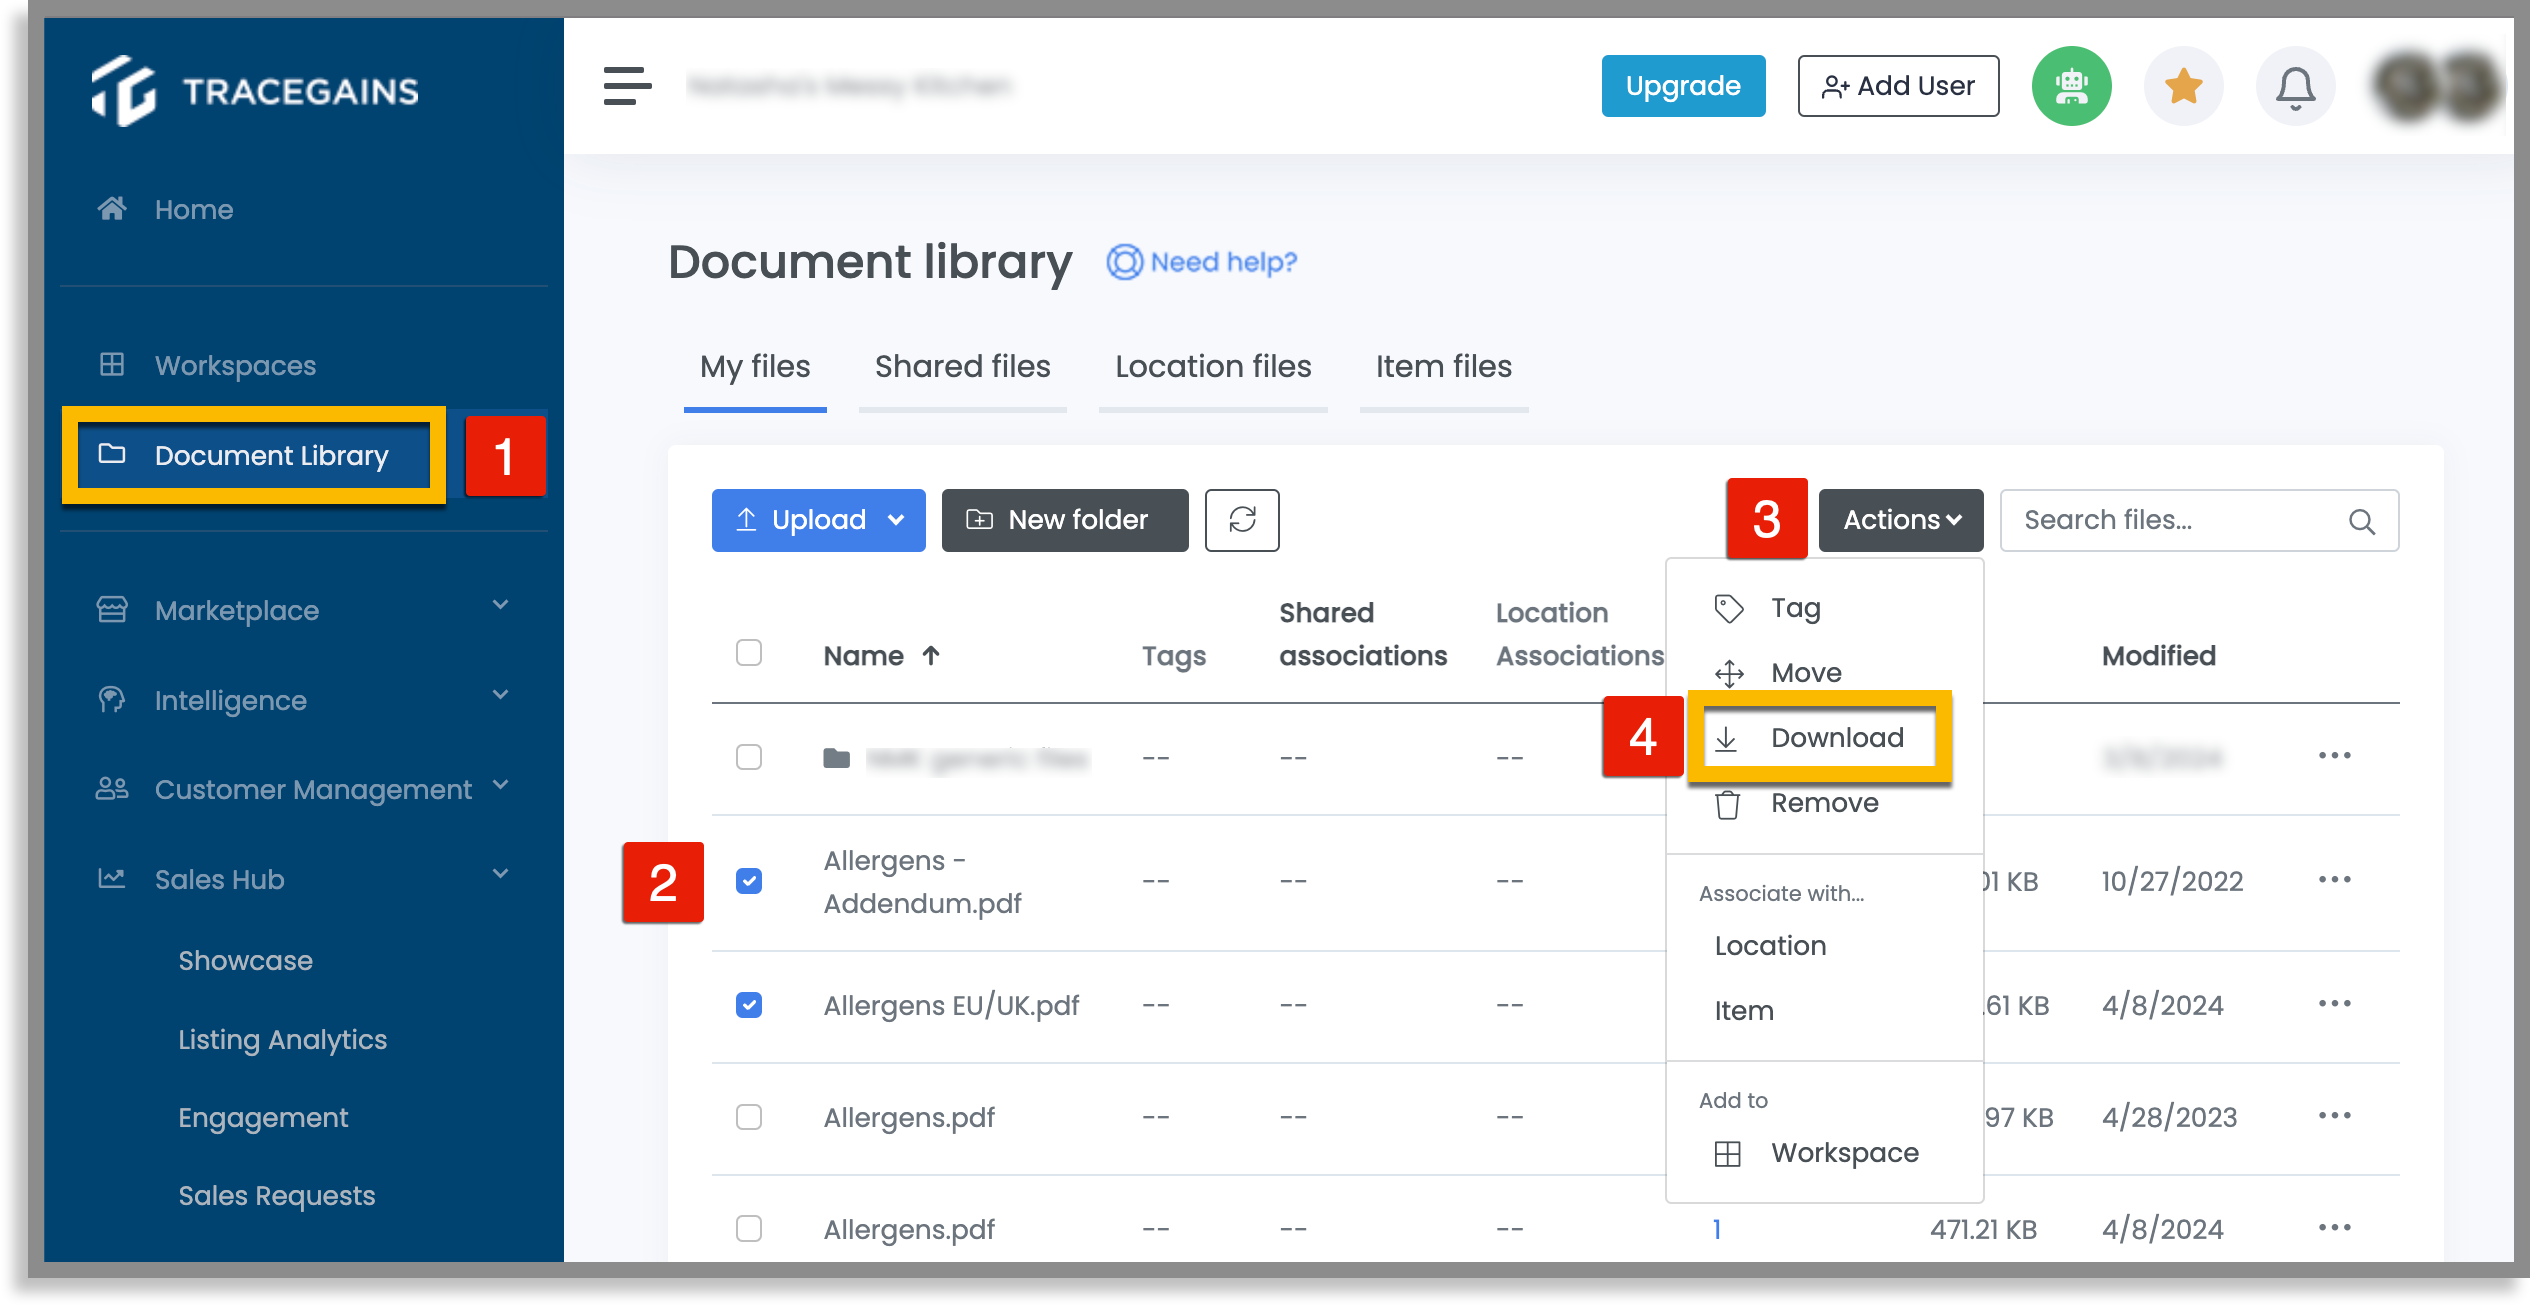Screen dimensions: 2530x1306
Task: Open the notifications bell
Action: coord(2295,87)
